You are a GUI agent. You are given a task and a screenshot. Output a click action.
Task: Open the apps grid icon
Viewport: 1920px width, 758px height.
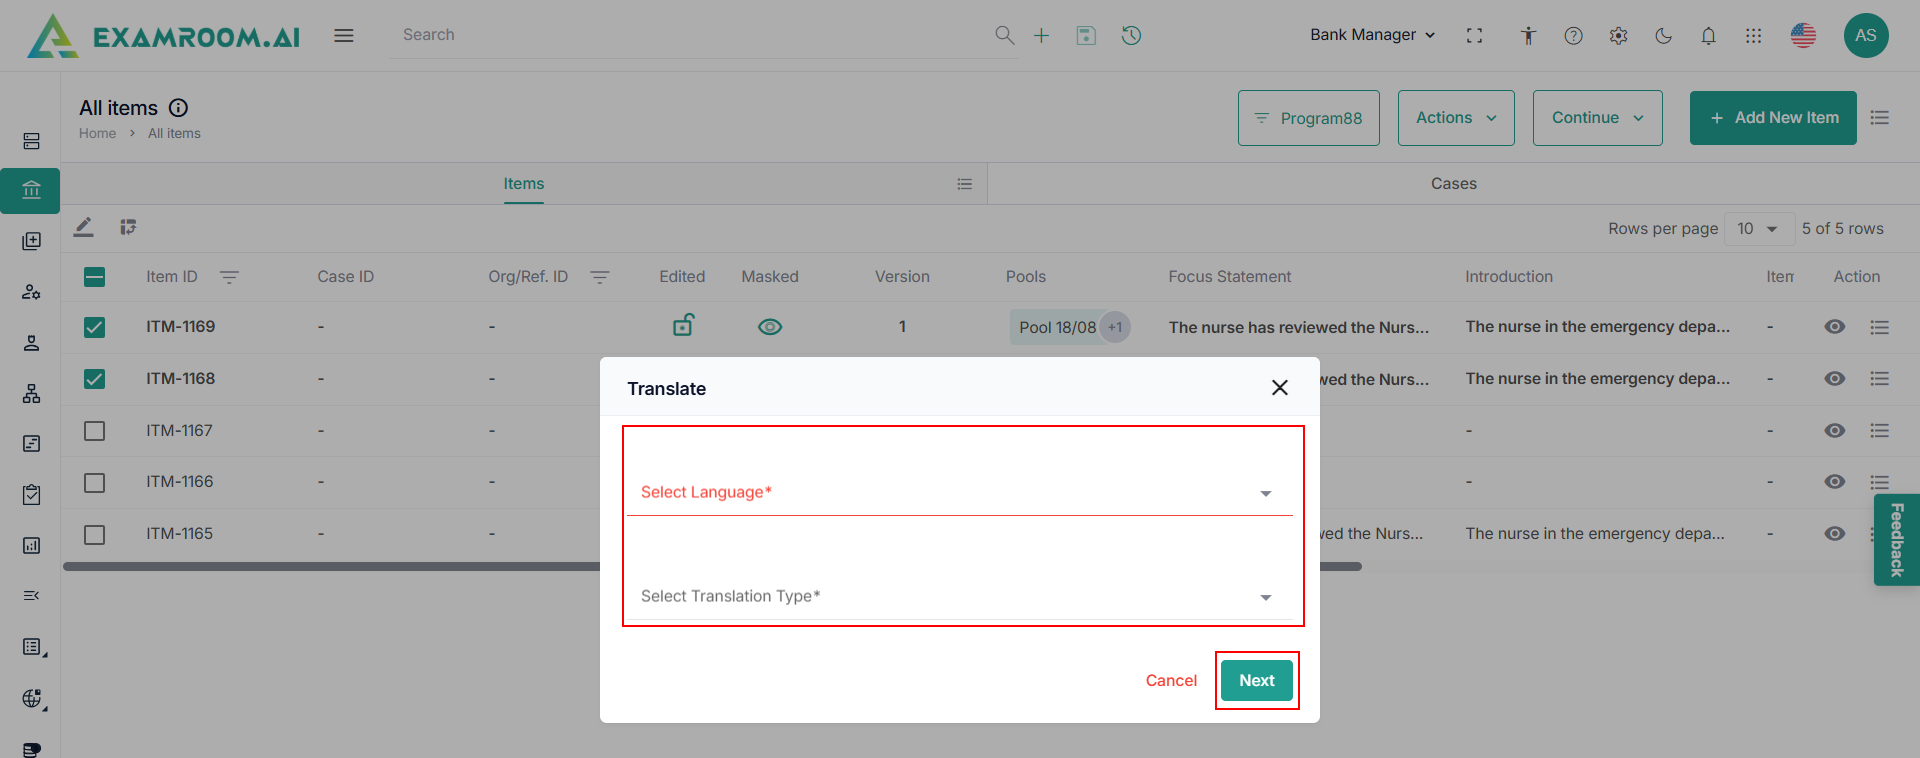click(x=1753, y=36)
